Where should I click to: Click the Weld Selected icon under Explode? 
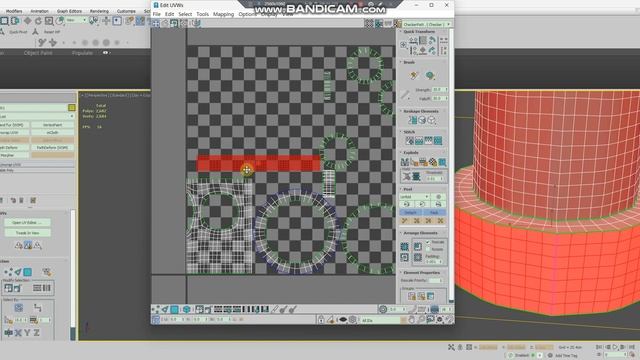coord(416,176)
